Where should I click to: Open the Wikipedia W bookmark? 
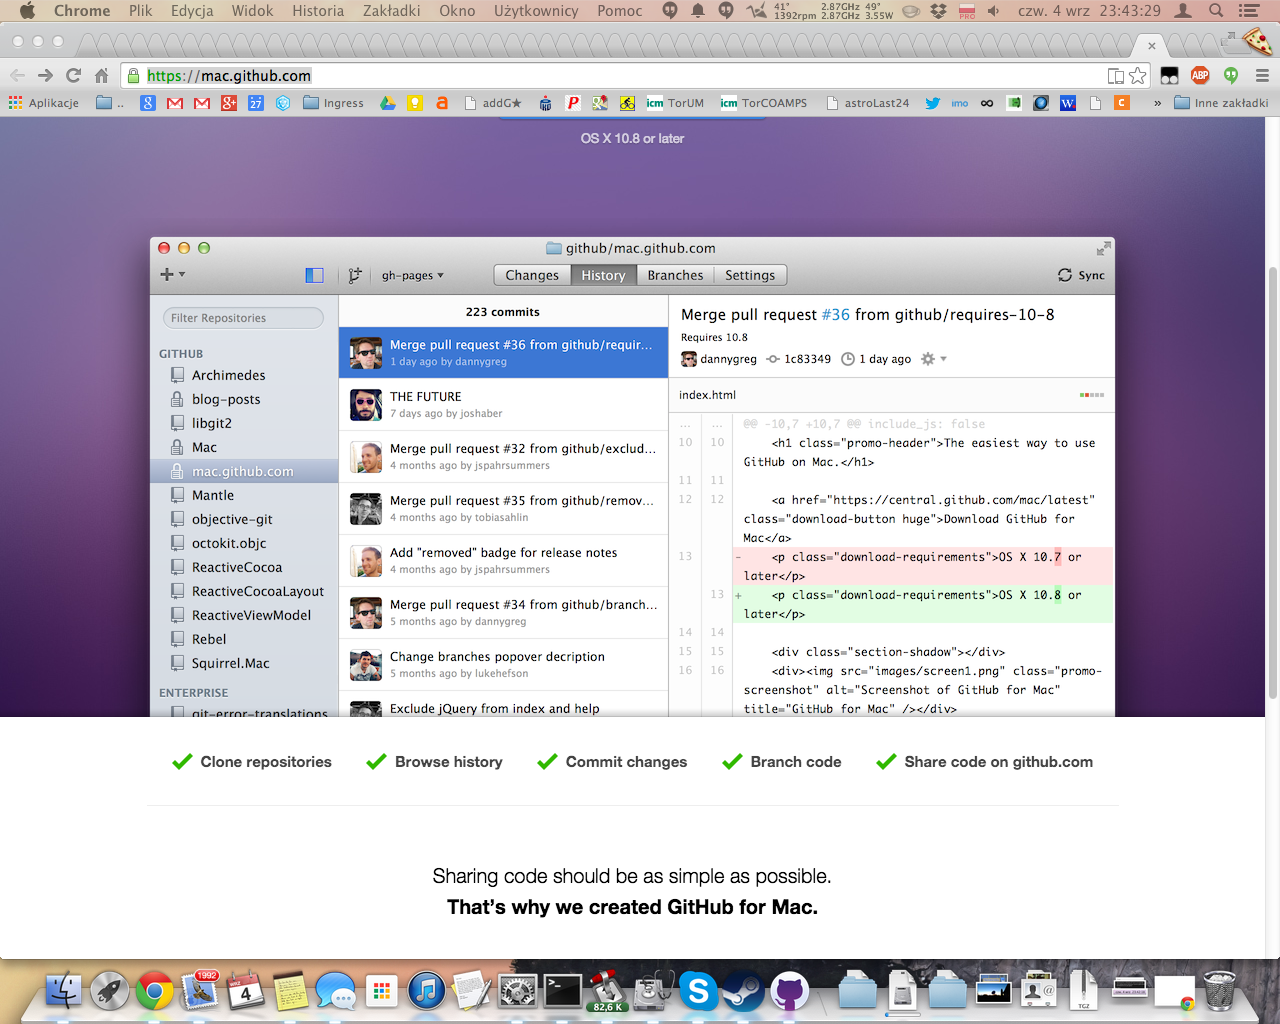(1068, 103)
